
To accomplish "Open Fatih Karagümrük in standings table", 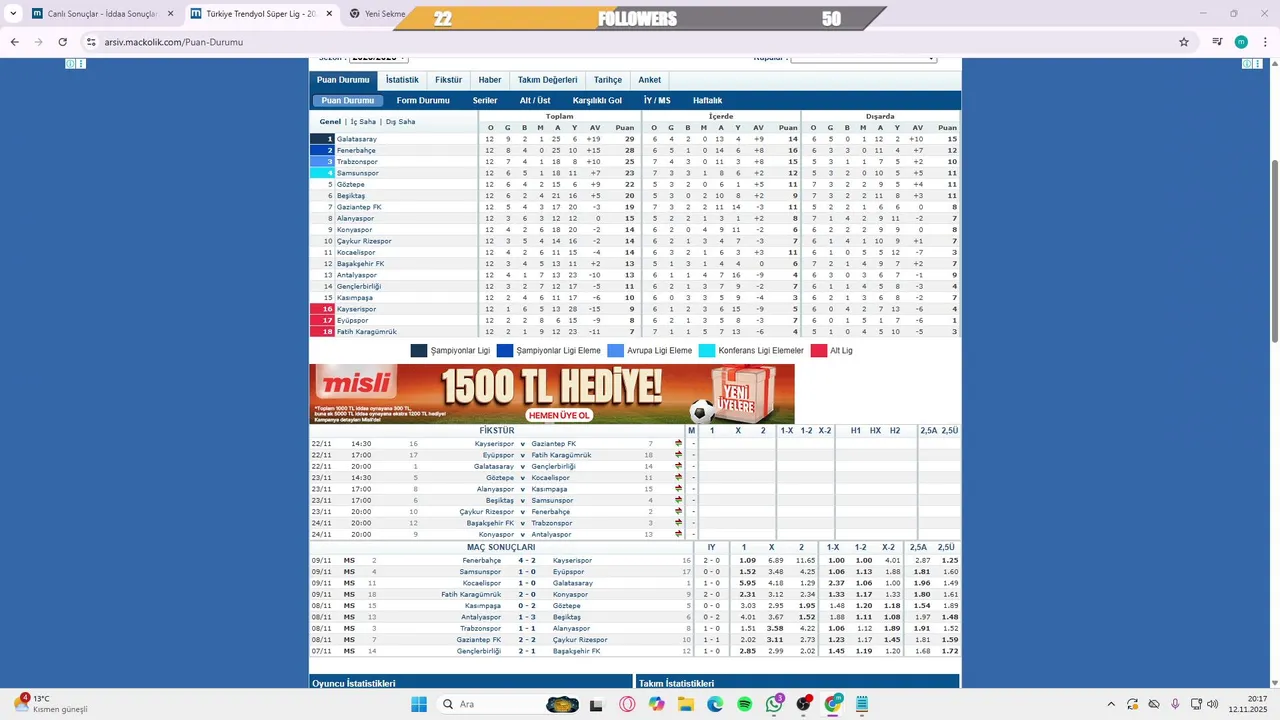I will 367,332.
